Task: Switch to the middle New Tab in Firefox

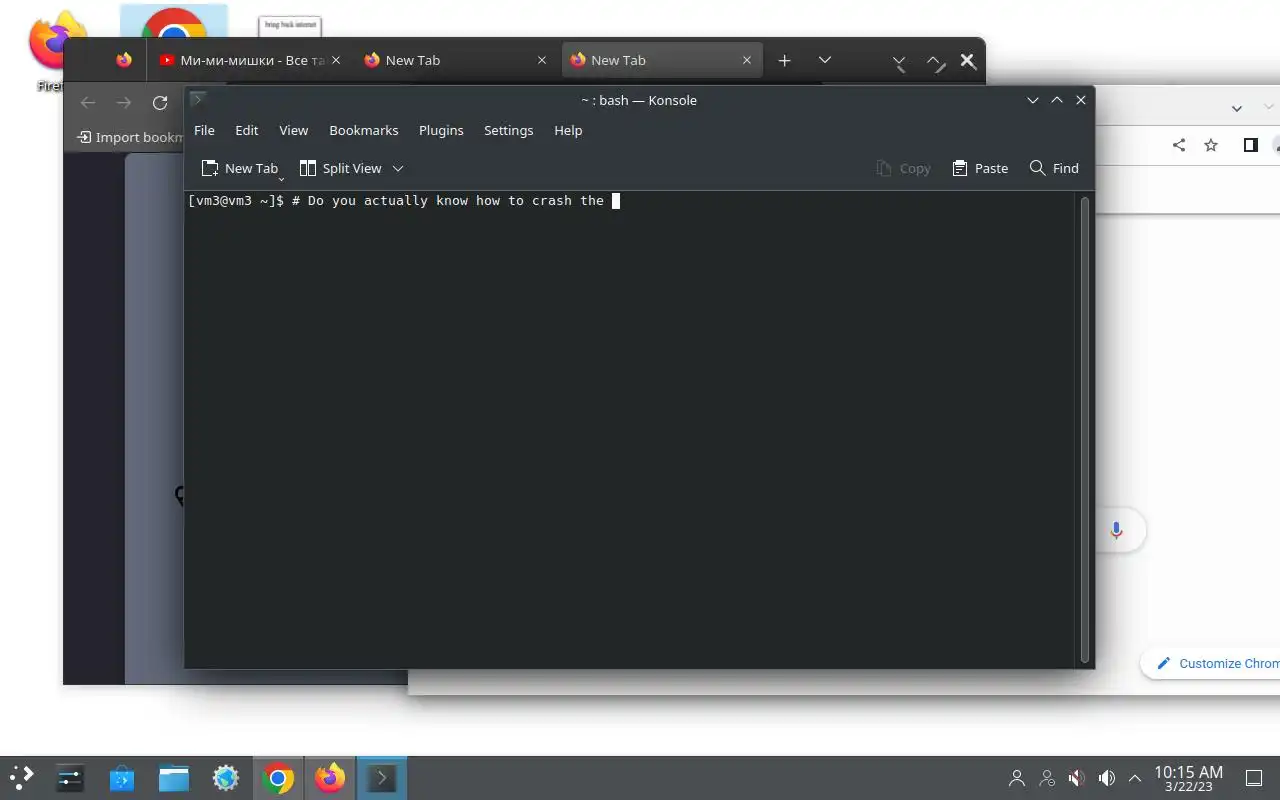Action: tap(455, 60)
